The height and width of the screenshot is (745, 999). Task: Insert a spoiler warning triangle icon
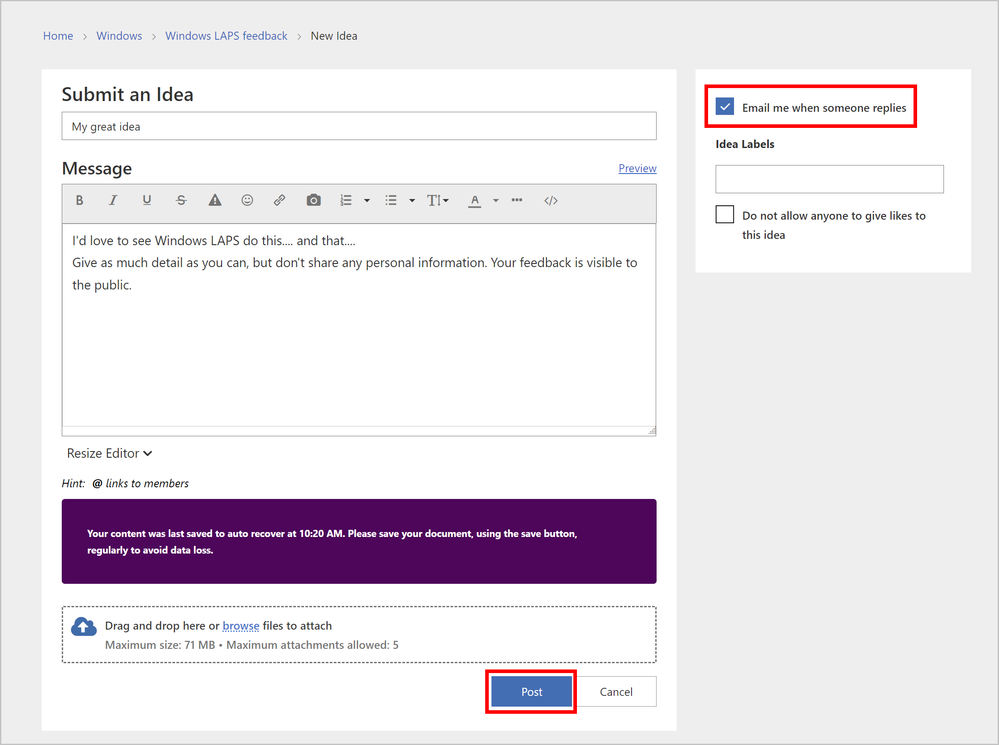coord(215,201)
